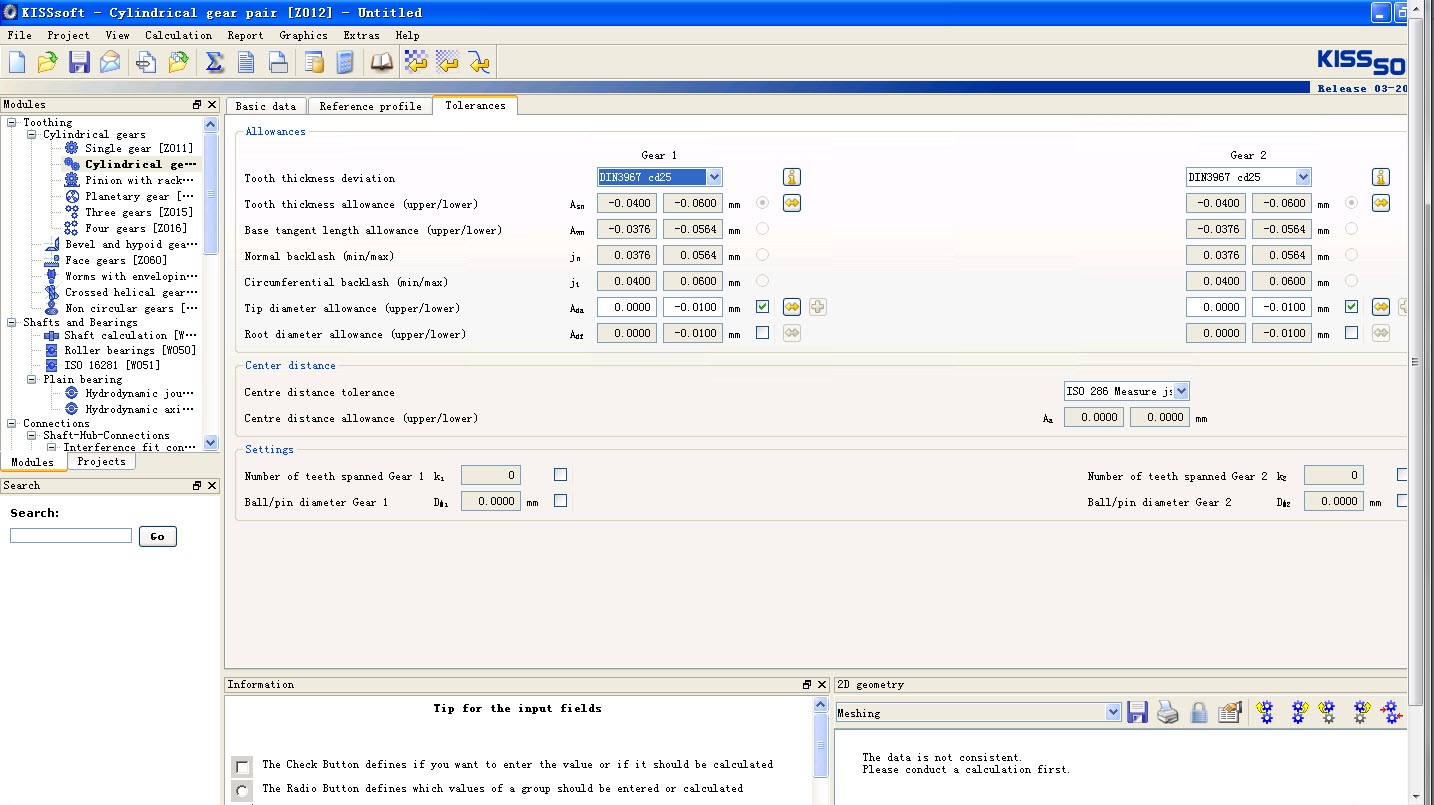Switch to the Basic data tab
Screen dimensions: 1434x805
coord(266,106)
